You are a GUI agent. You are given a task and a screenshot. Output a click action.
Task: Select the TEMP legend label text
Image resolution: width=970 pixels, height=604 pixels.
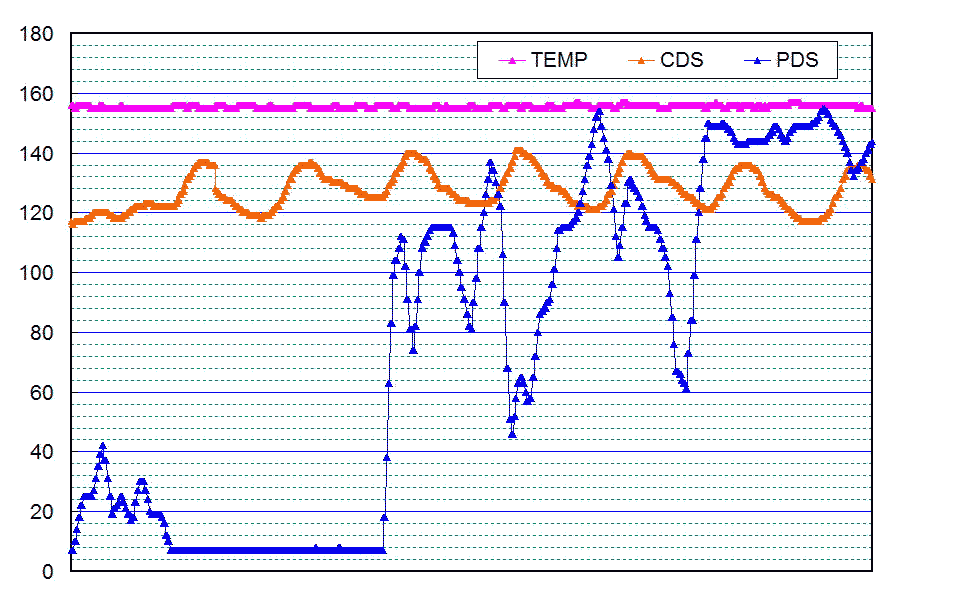(559, 61)
